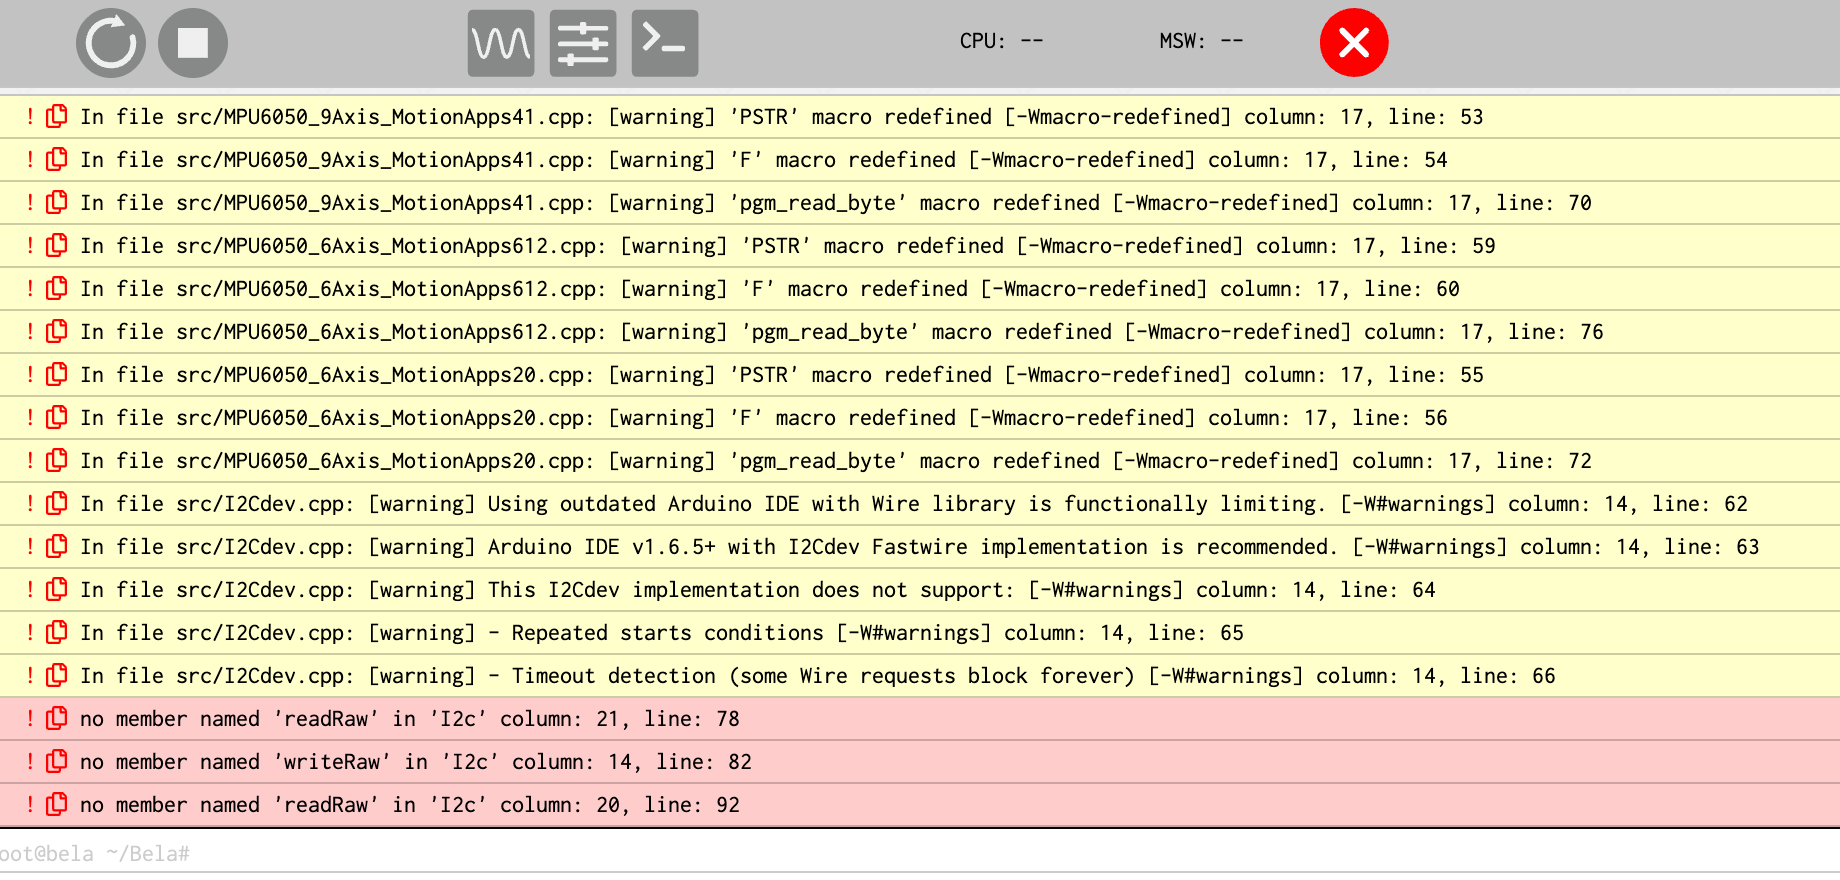Open the oscilloscope
The width and height of the screenshot is (1840, 880).
501,43
